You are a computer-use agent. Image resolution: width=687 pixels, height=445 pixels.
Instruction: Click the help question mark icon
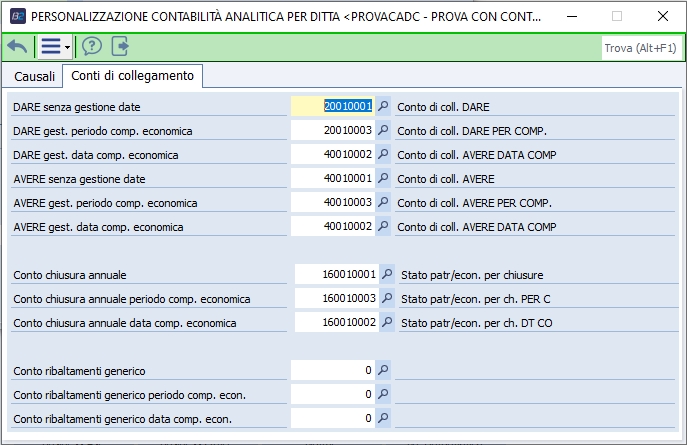[92, 47]
